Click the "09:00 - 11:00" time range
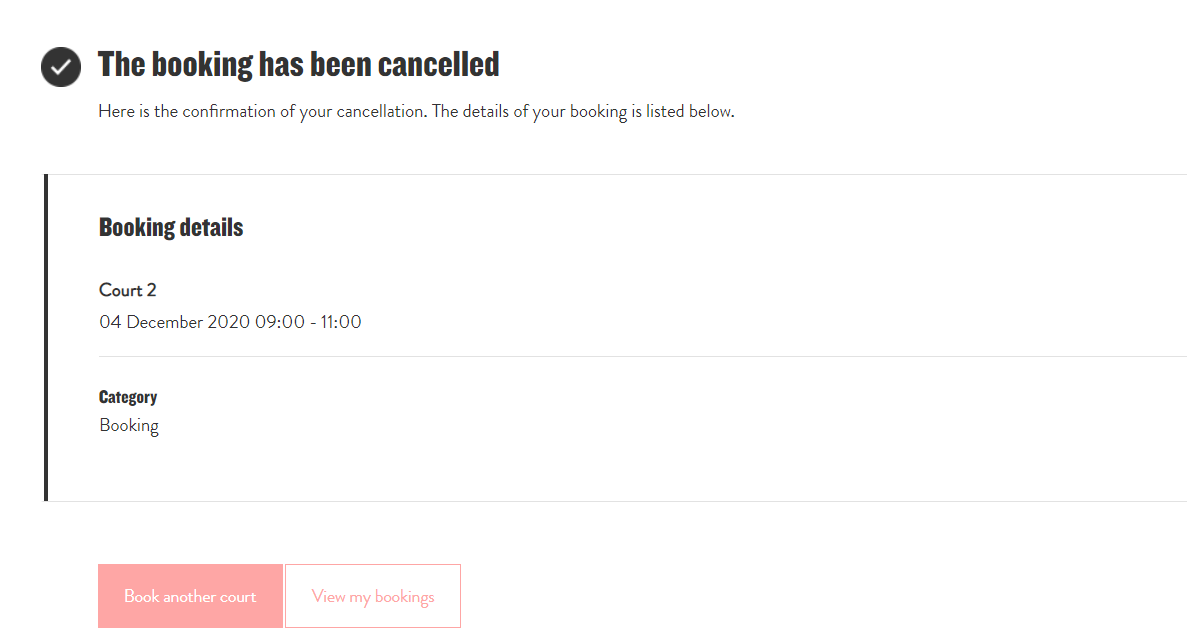This screenshot has height=640, width=1187. 308,322
